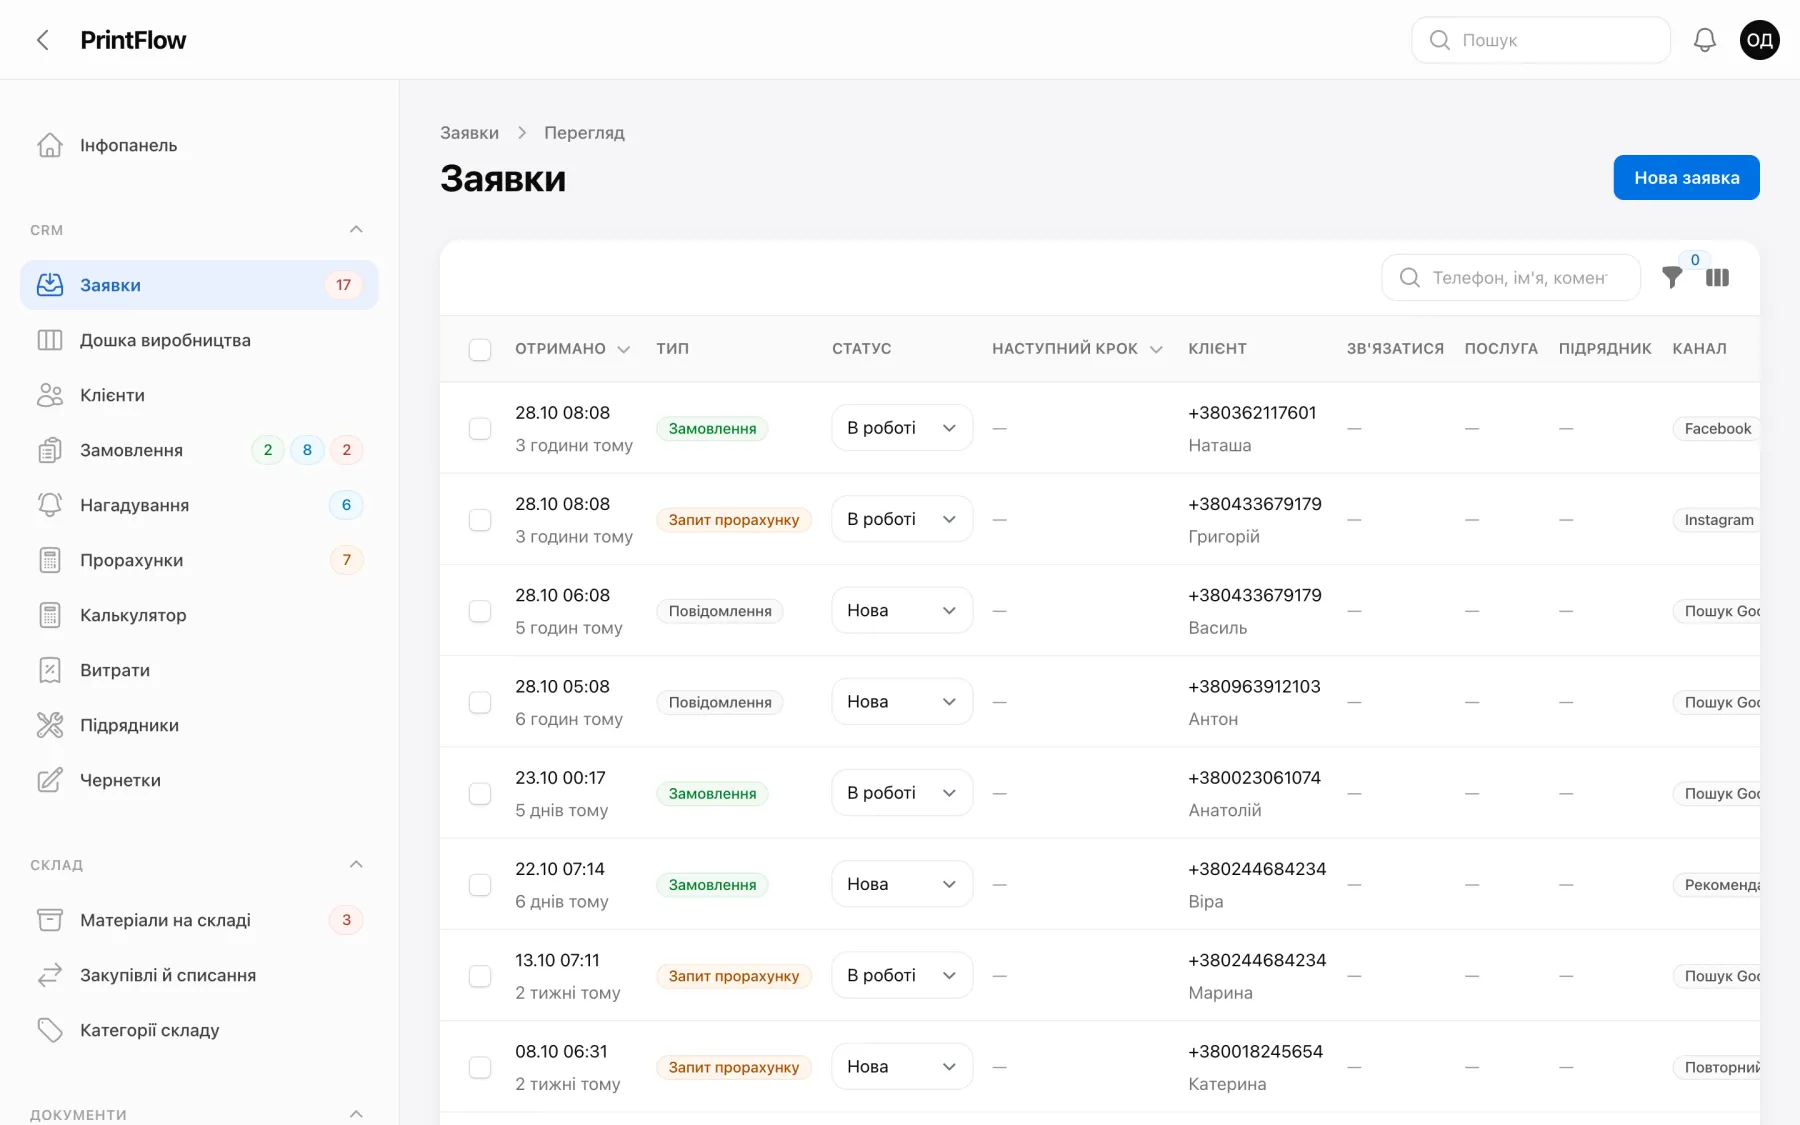Open status dropdown for Катерина's request

(902, 1067)
